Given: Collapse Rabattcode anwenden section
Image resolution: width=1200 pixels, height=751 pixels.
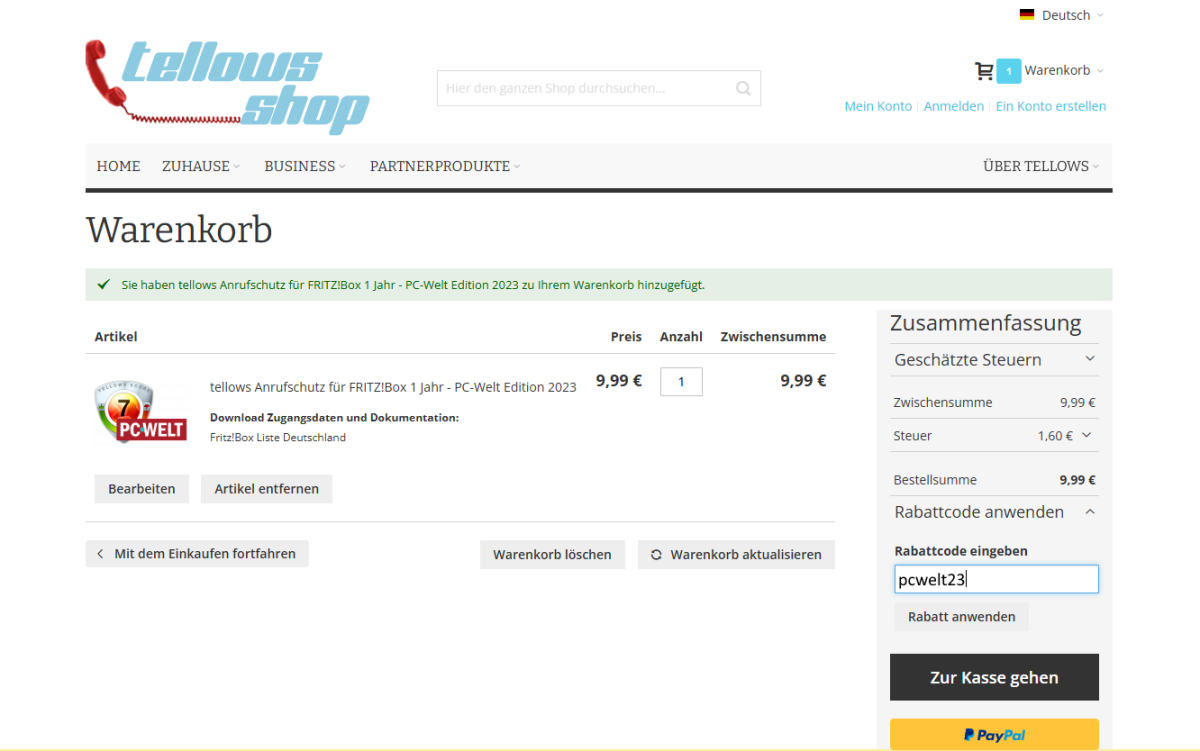Looking at the screenshot, I should point(994,512).
